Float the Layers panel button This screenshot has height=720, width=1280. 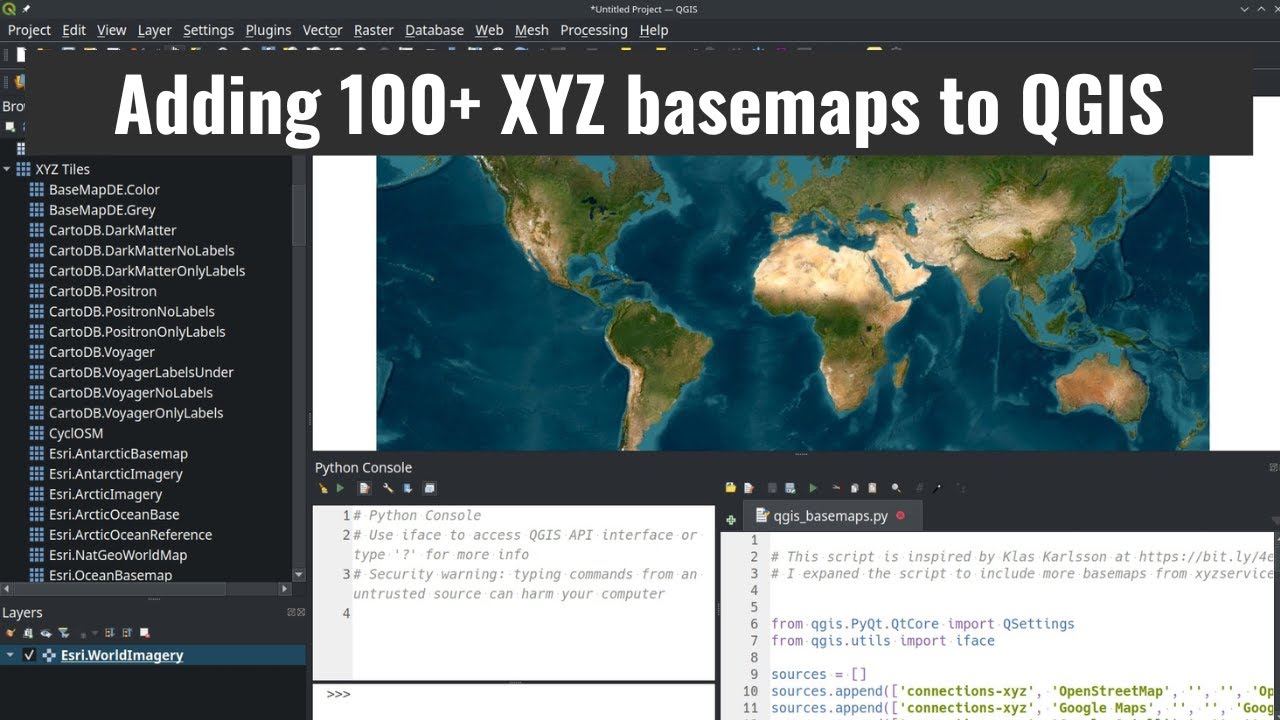291,612
